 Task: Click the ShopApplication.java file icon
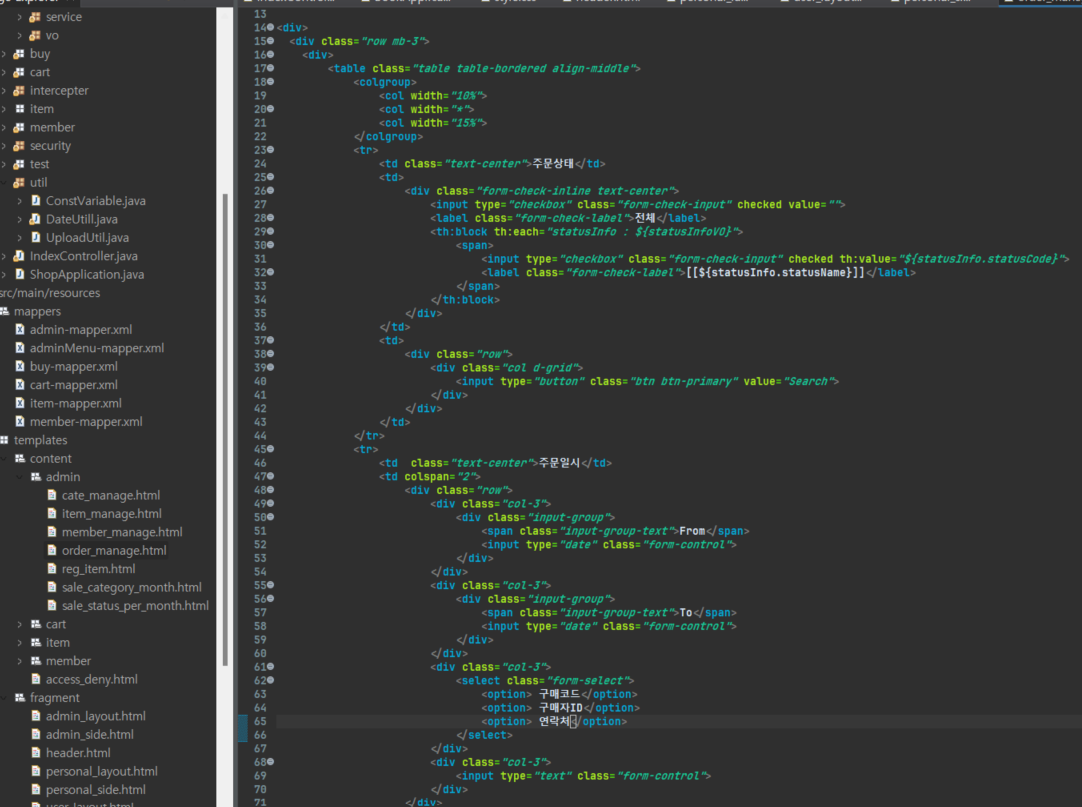point(19,275)
